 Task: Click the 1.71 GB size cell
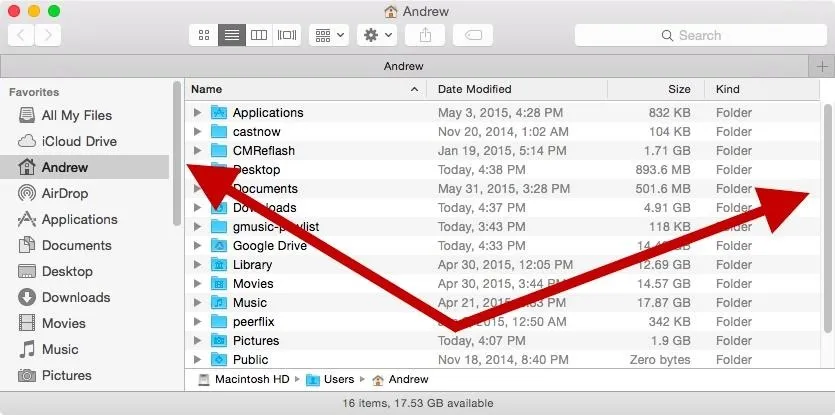(x=667, y=151)
